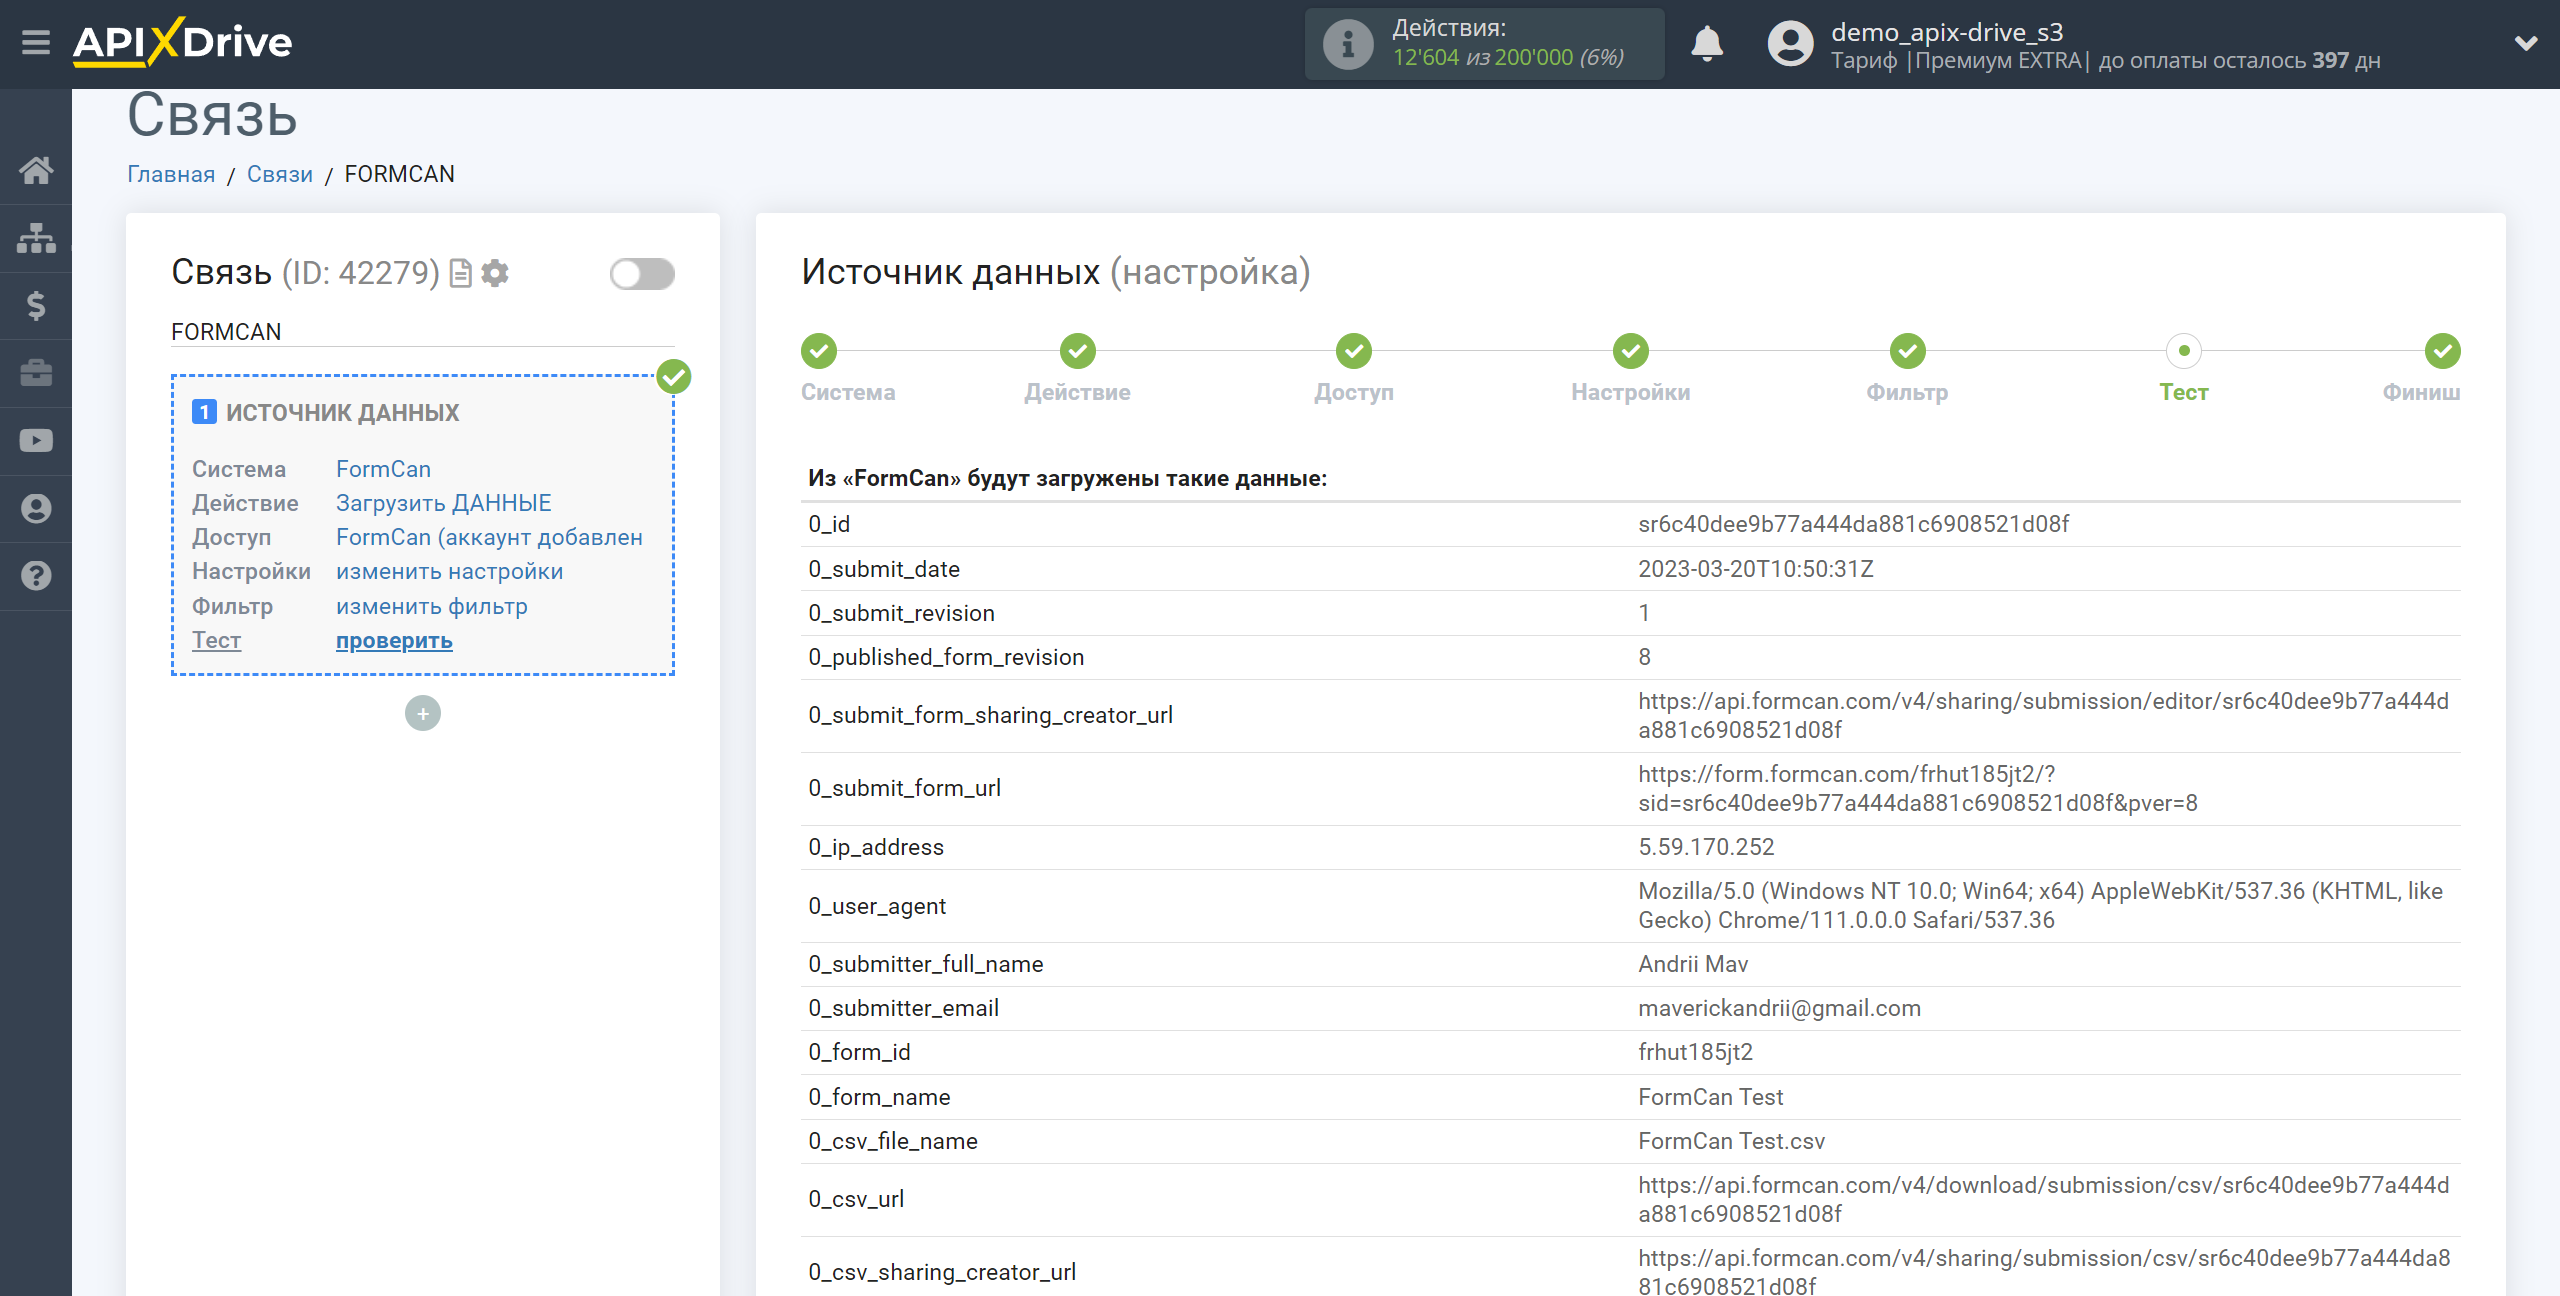Add a new block with plus button
The height and width of the screenshot is (1296, 2560).
click(423, 713)
